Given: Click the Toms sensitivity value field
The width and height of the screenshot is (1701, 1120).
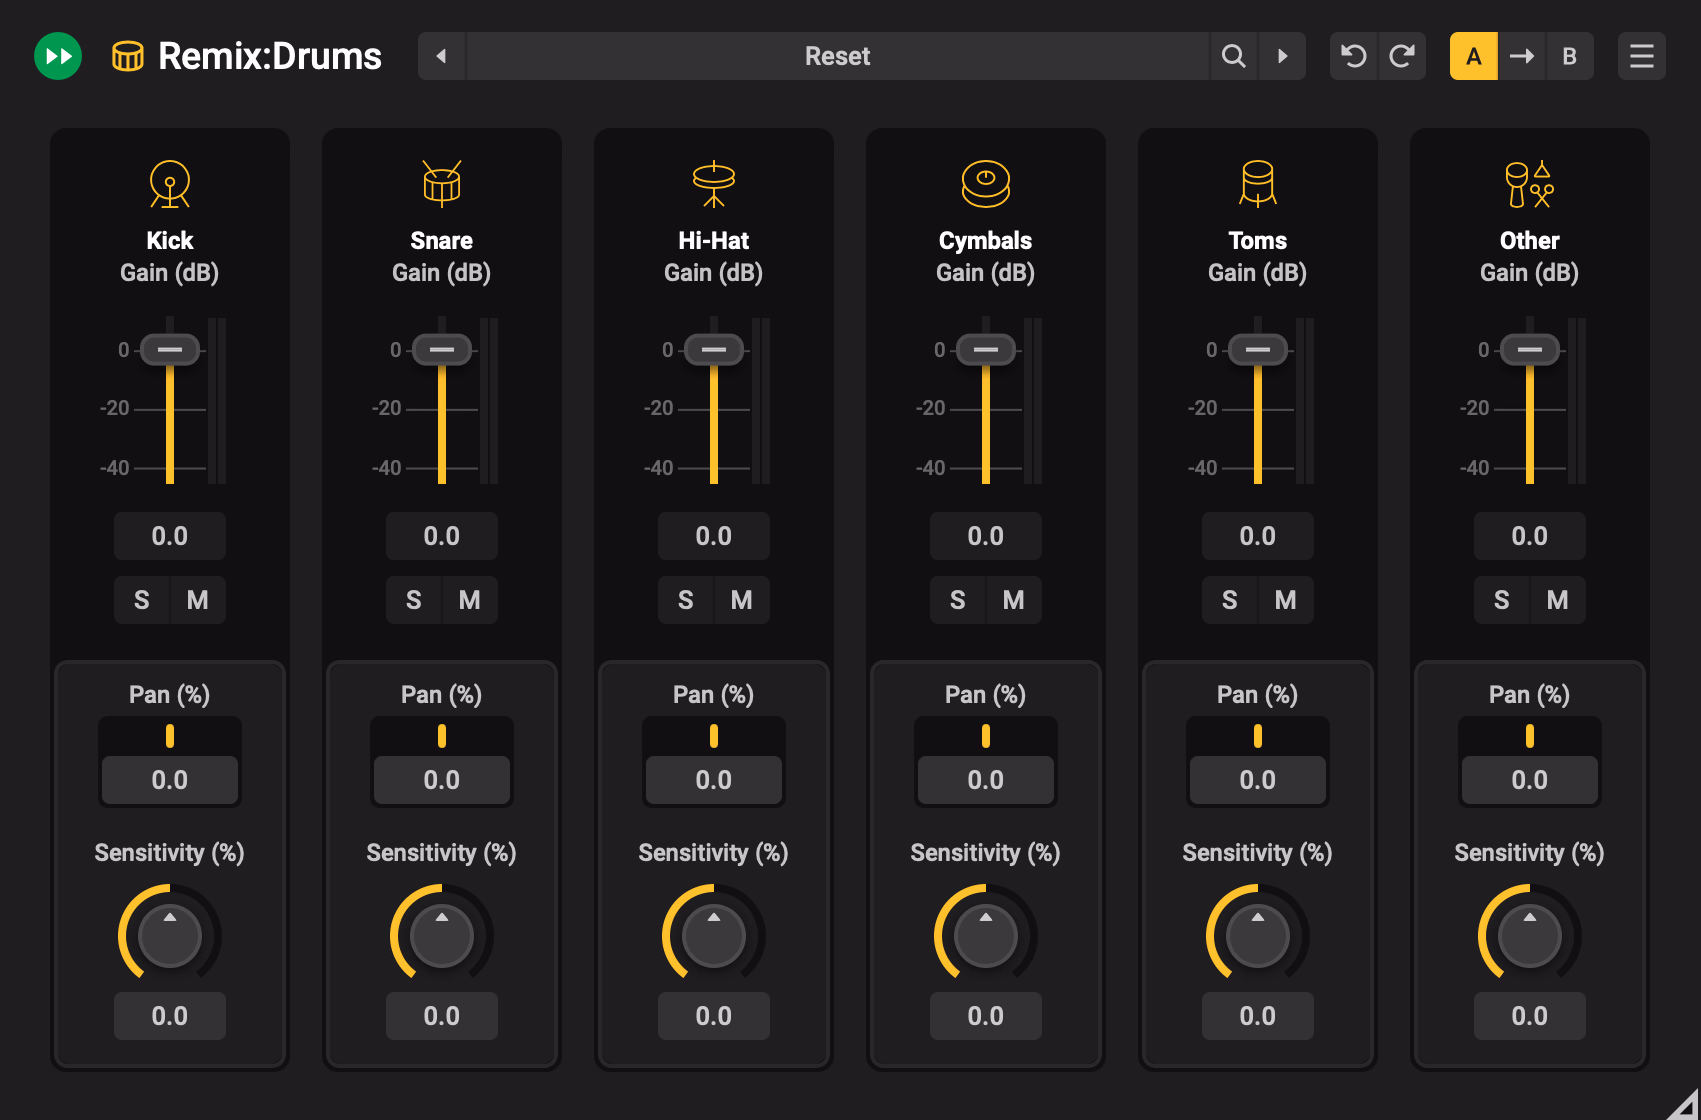Looking at the screenshot, I should (x=1258, y=1016).
